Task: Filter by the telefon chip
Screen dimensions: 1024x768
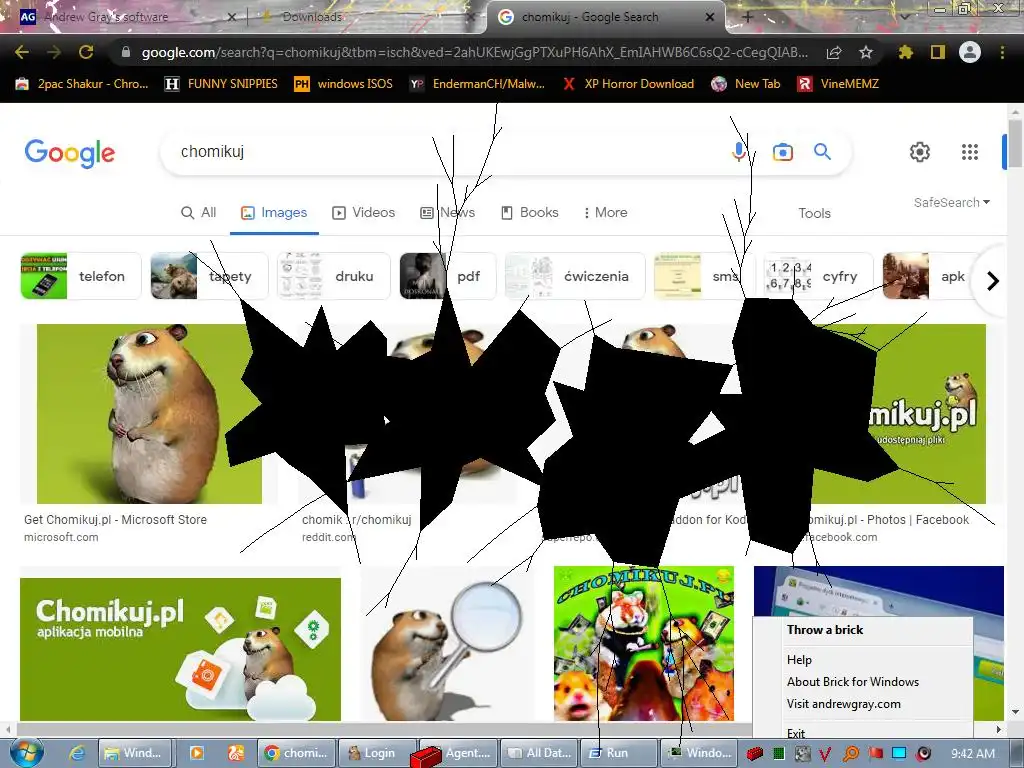Action: pyautogui.click(x=81, y=276)
